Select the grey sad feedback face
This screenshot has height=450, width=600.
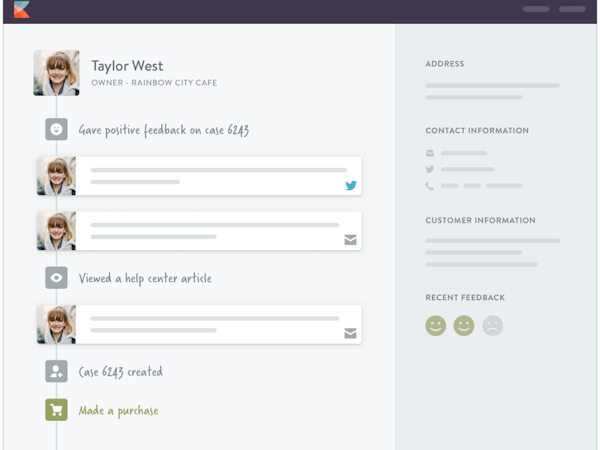coord(492,325)
